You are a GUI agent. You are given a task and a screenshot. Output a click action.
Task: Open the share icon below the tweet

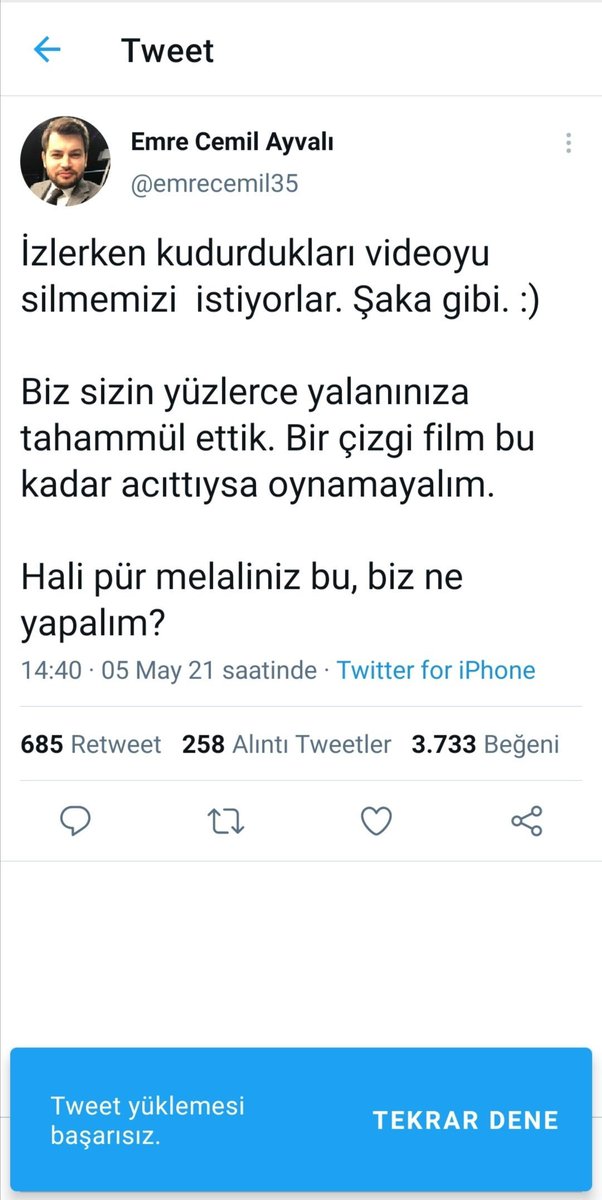tap(526, 821)
